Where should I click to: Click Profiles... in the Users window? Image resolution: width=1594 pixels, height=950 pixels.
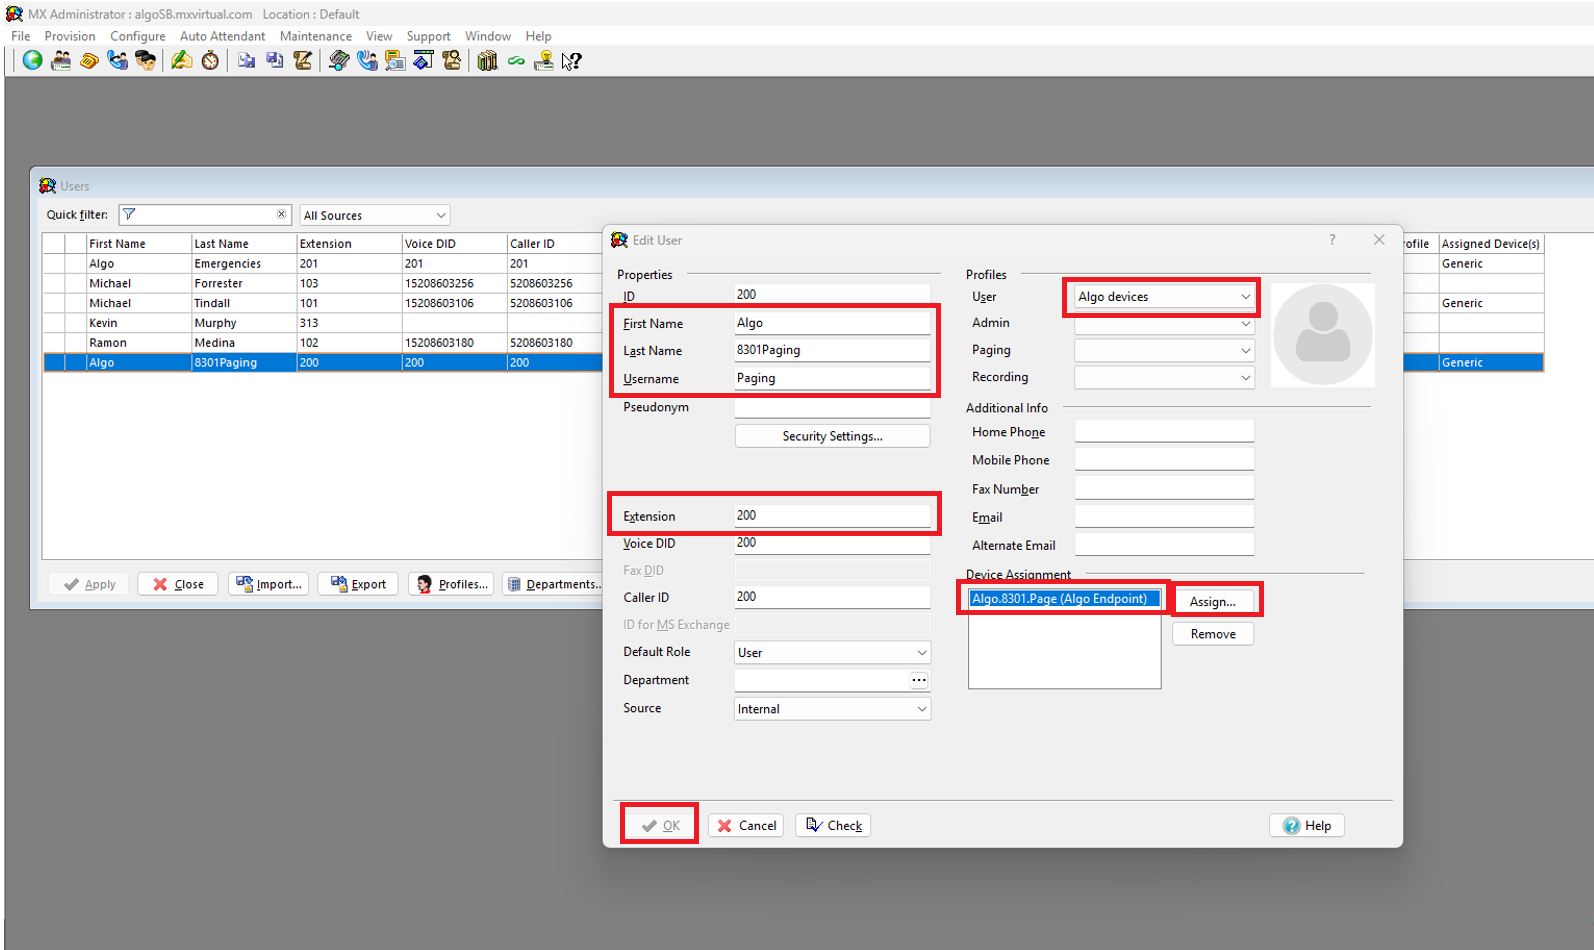point(453,584)
